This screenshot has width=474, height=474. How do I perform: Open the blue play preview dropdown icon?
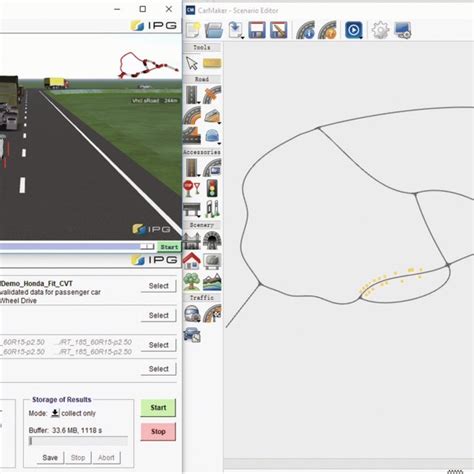(354, 30)
